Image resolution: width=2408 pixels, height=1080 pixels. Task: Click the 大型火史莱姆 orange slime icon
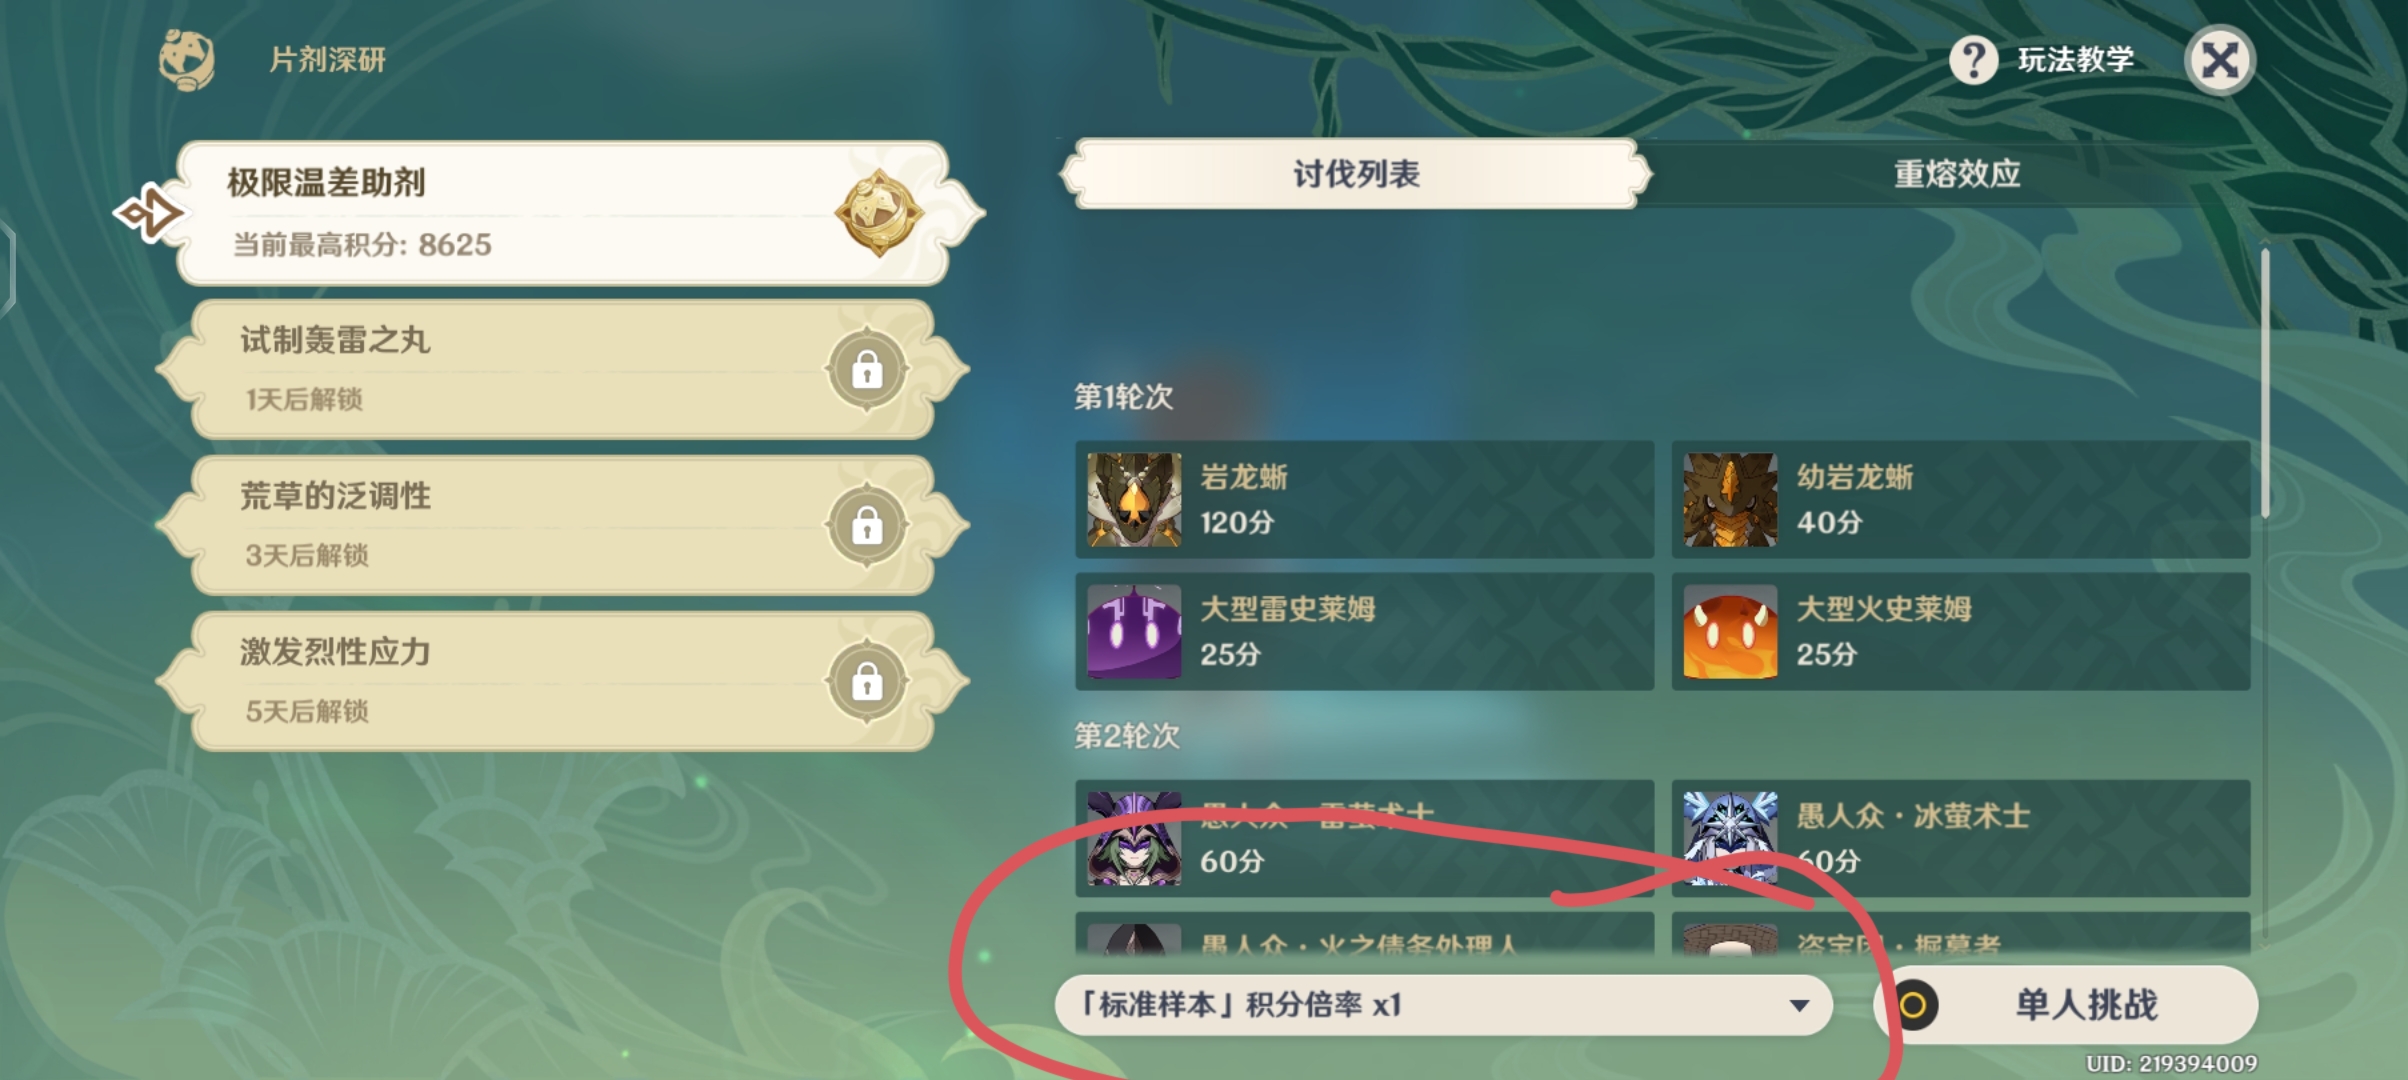pyautogui.click(x=1730, y=632)
